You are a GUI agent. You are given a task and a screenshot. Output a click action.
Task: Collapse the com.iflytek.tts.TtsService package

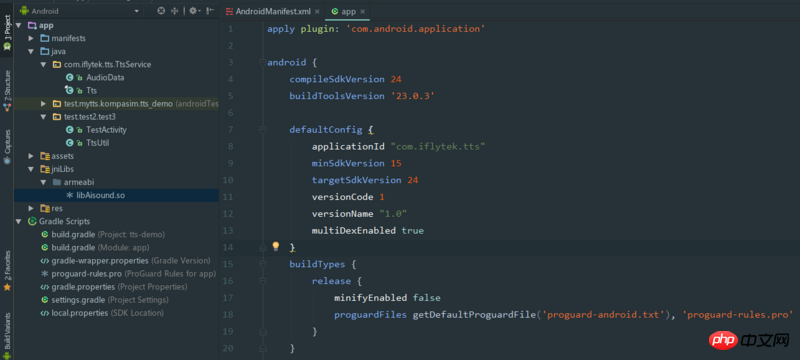click(x=44, y=65)
